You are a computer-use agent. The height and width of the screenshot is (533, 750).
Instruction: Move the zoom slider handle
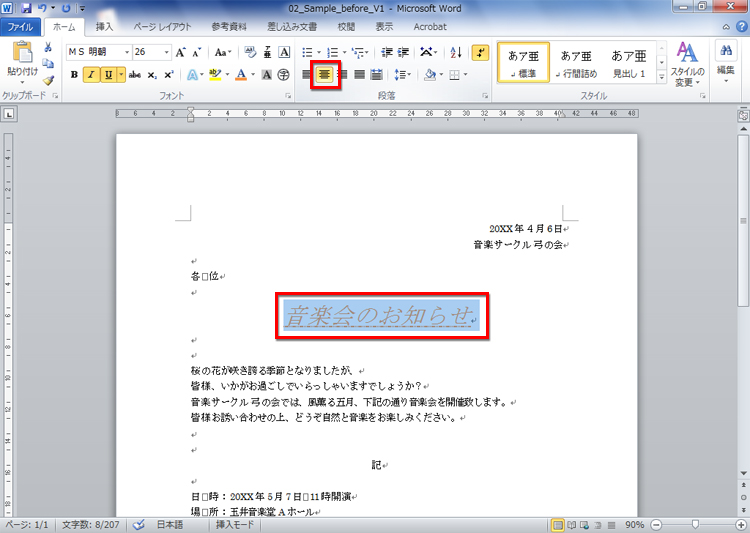point(695,525)
